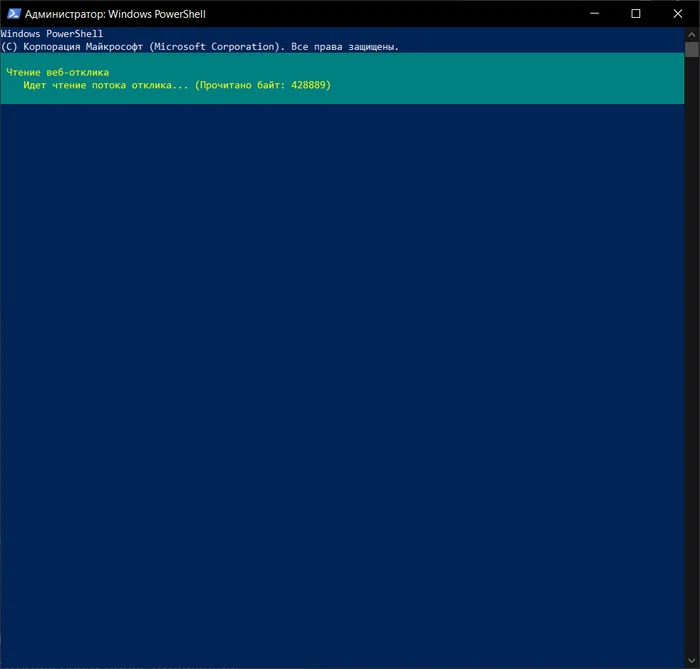The image size is (700, 669).
Task: Click the '(C) Корпорация Майкрософт' text
Action: click(72, 46)
